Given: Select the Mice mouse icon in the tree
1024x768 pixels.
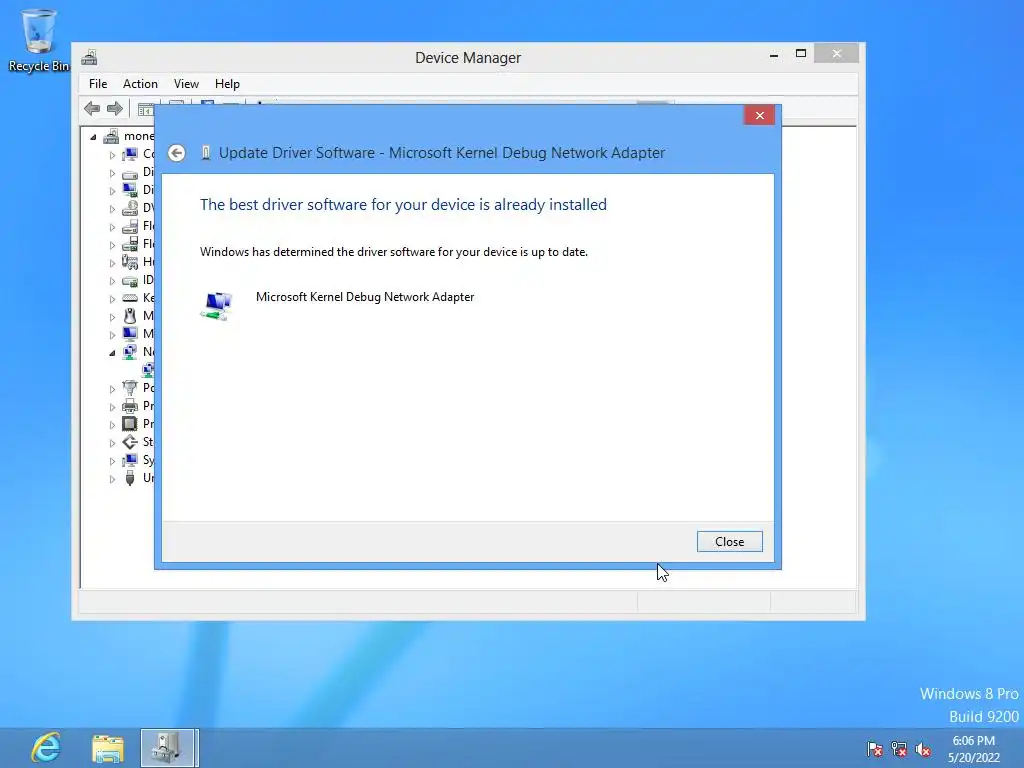Looking at the screenshot, I should 131,316.
